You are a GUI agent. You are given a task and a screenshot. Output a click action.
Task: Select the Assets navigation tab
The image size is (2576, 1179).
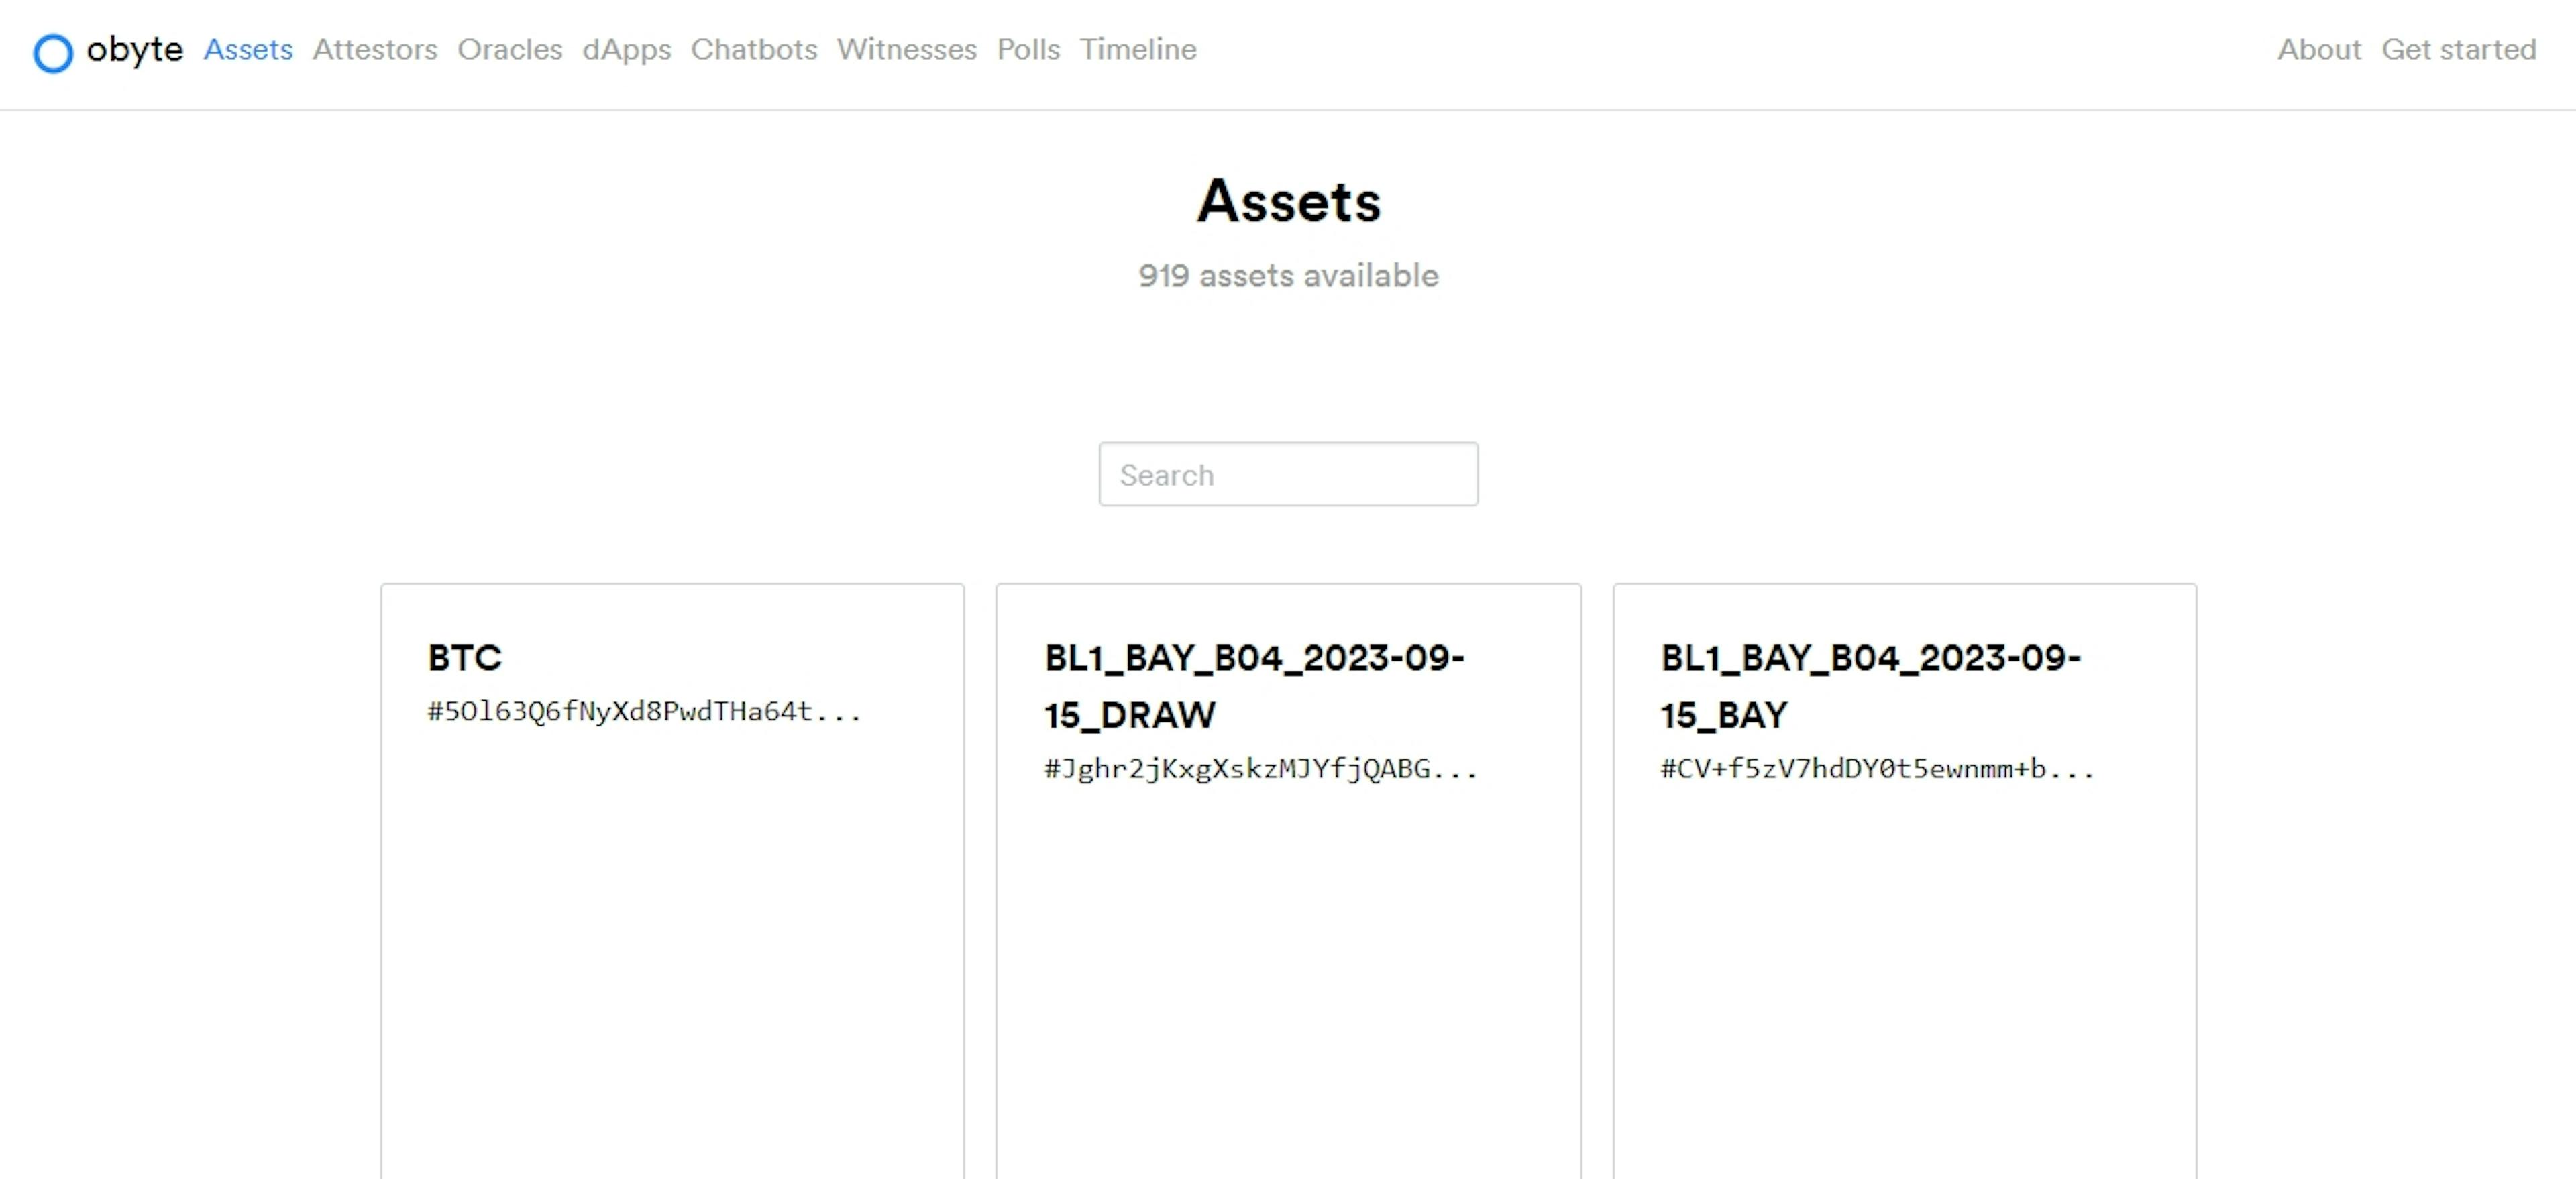(248, 50)
